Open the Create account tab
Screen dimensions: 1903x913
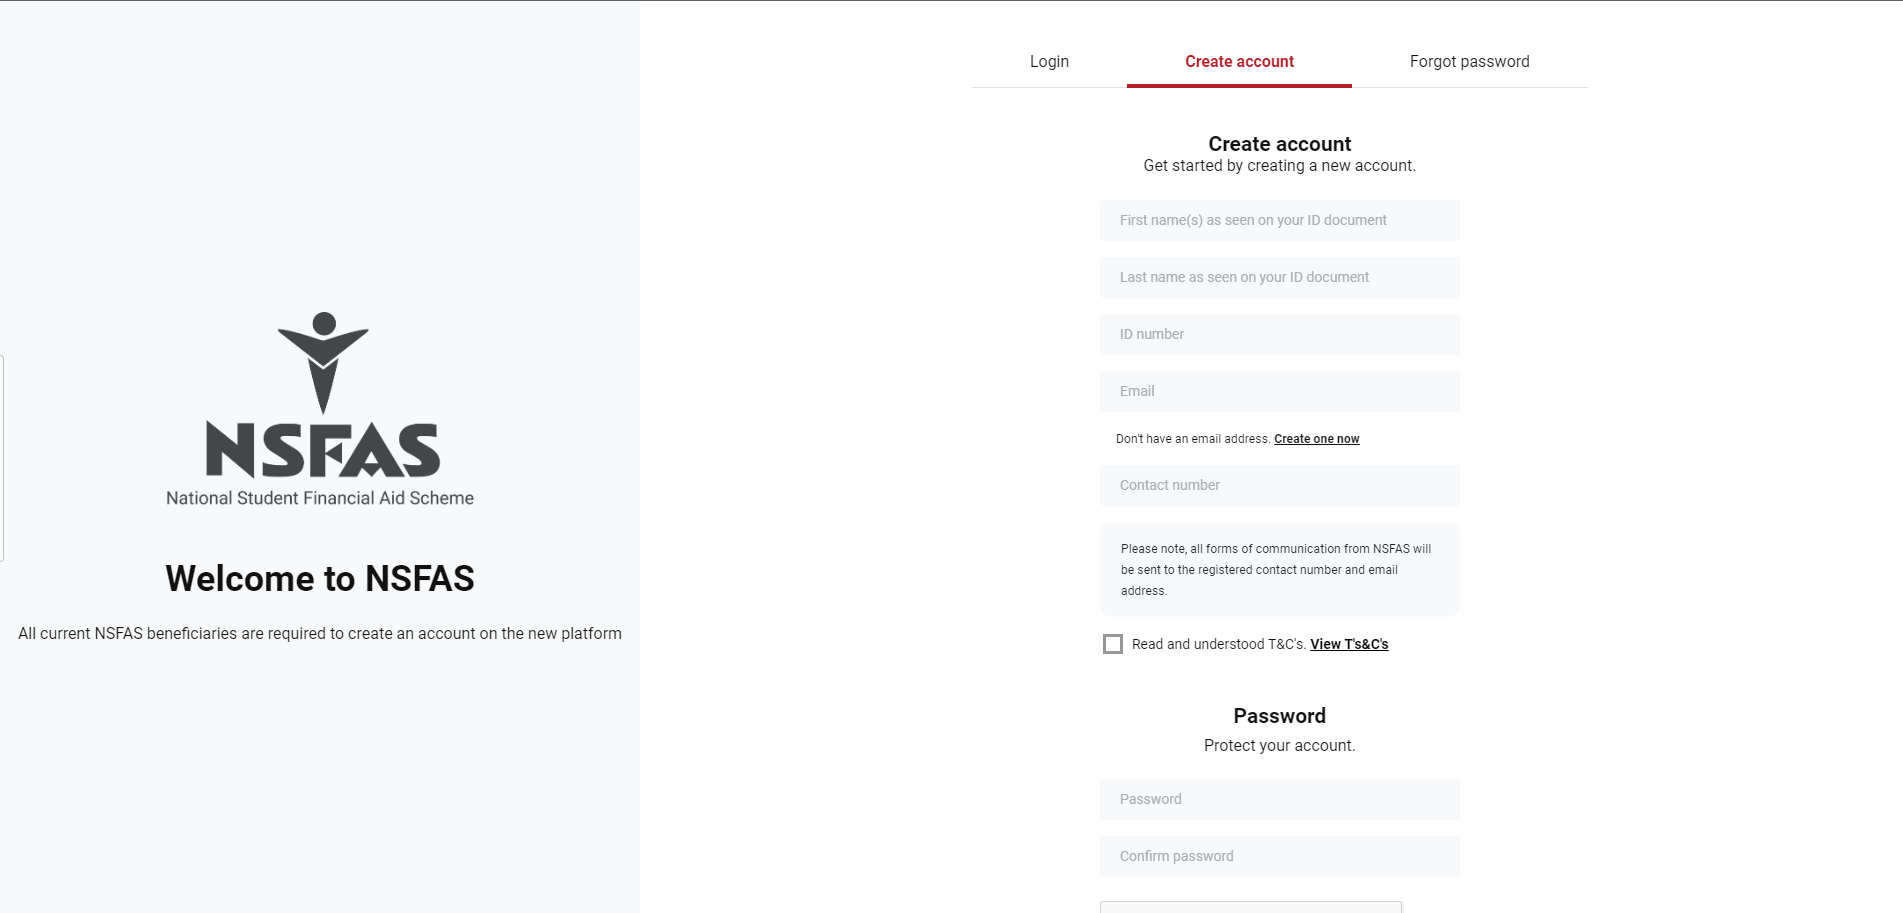click(x=1239, y=61)
